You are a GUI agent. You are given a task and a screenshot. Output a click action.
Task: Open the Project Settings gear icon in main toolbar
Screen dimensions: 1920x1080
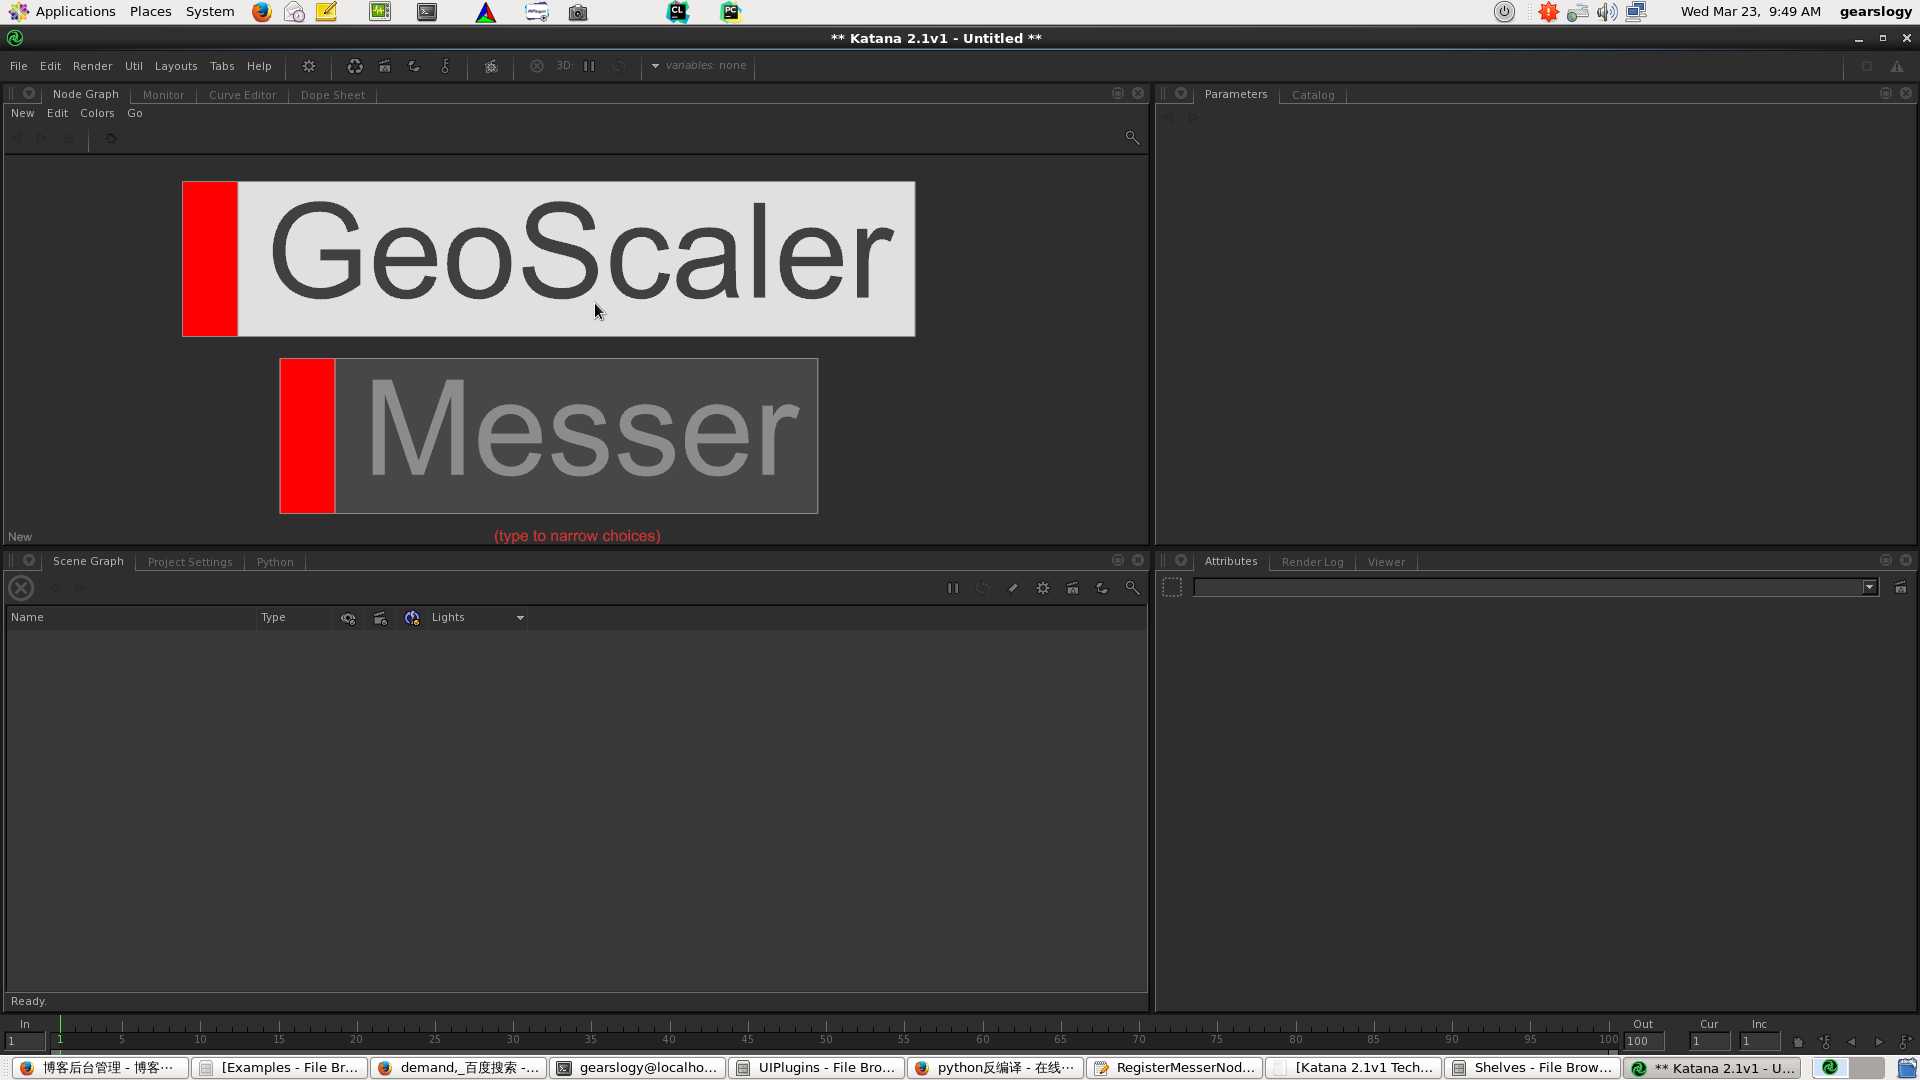click(309, 66)
